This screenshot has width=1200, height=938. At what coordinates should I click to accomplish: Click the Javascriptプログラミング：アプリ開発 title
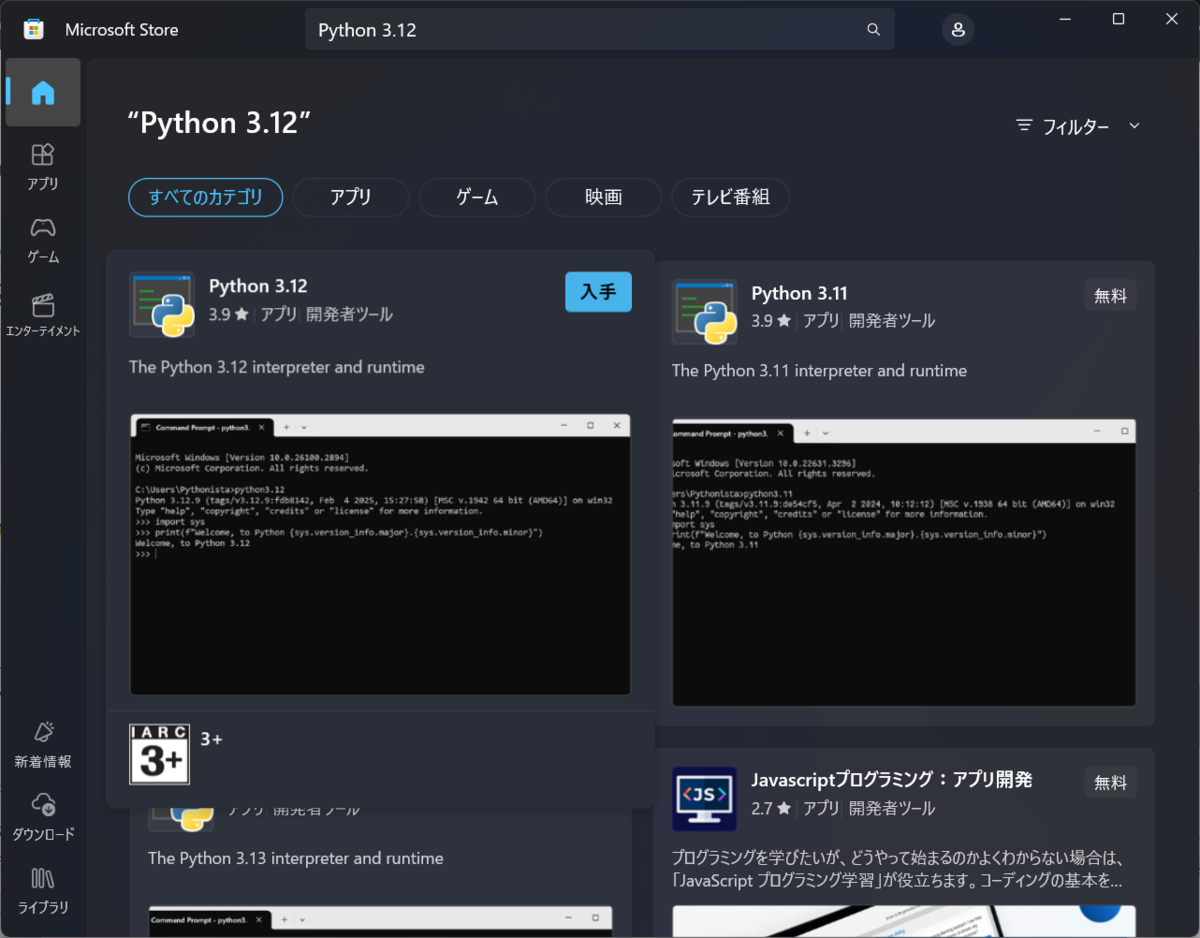[x=892, y=780]
